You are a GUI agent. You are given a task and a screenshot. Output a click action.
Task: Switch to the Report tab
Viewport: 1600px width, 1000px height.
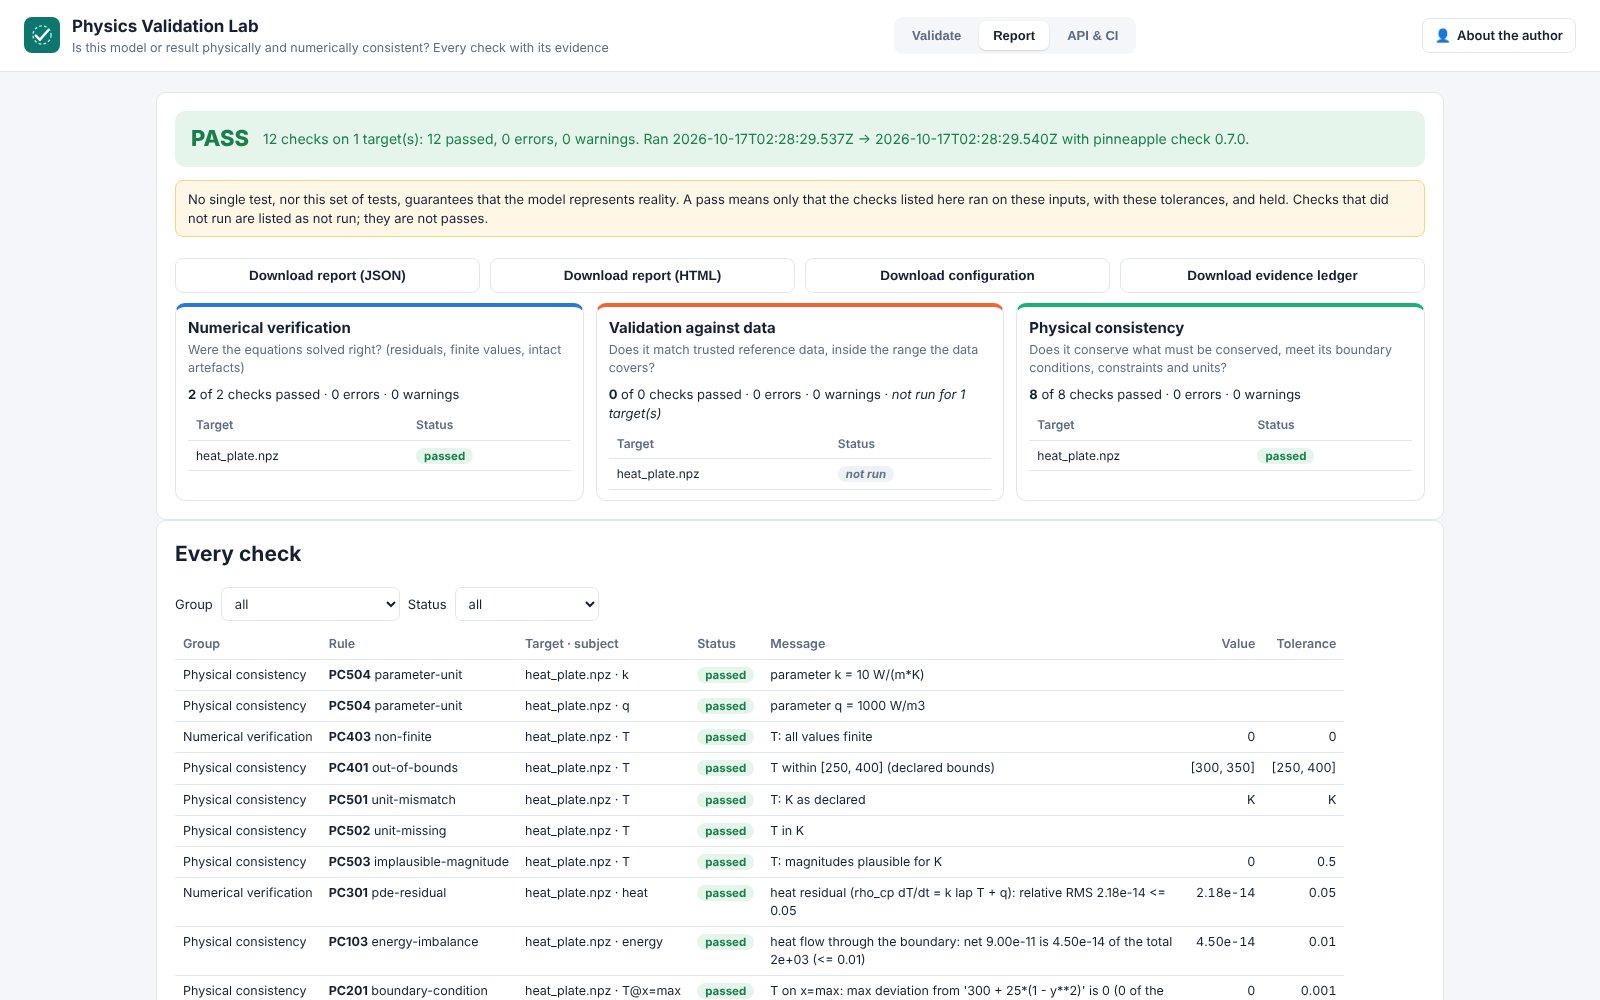click(x=1014, y=36)
